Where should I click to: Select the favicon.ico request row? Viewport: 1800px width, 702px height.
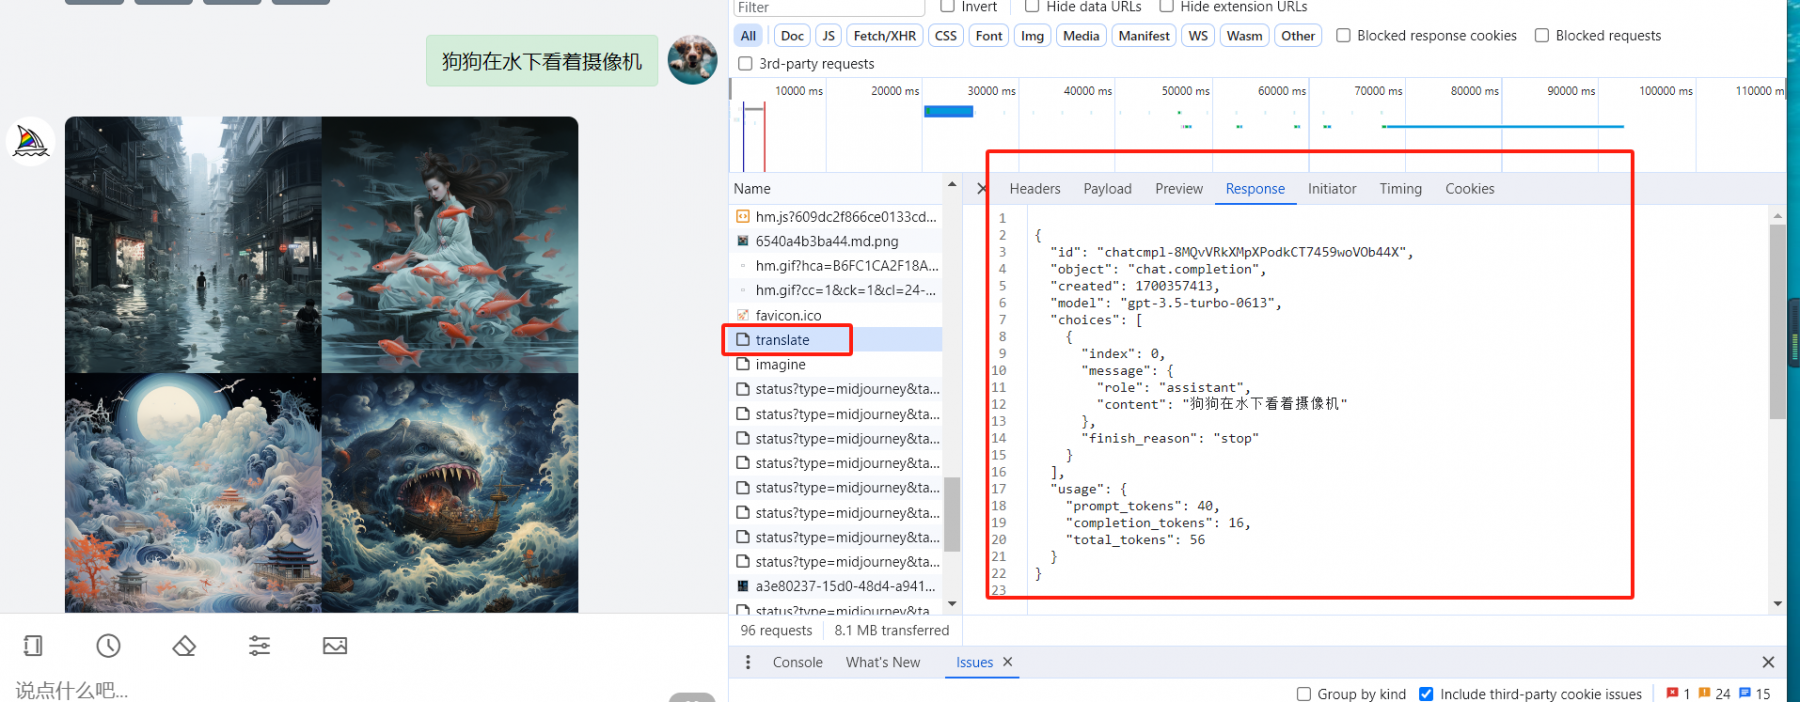[836, 315]
